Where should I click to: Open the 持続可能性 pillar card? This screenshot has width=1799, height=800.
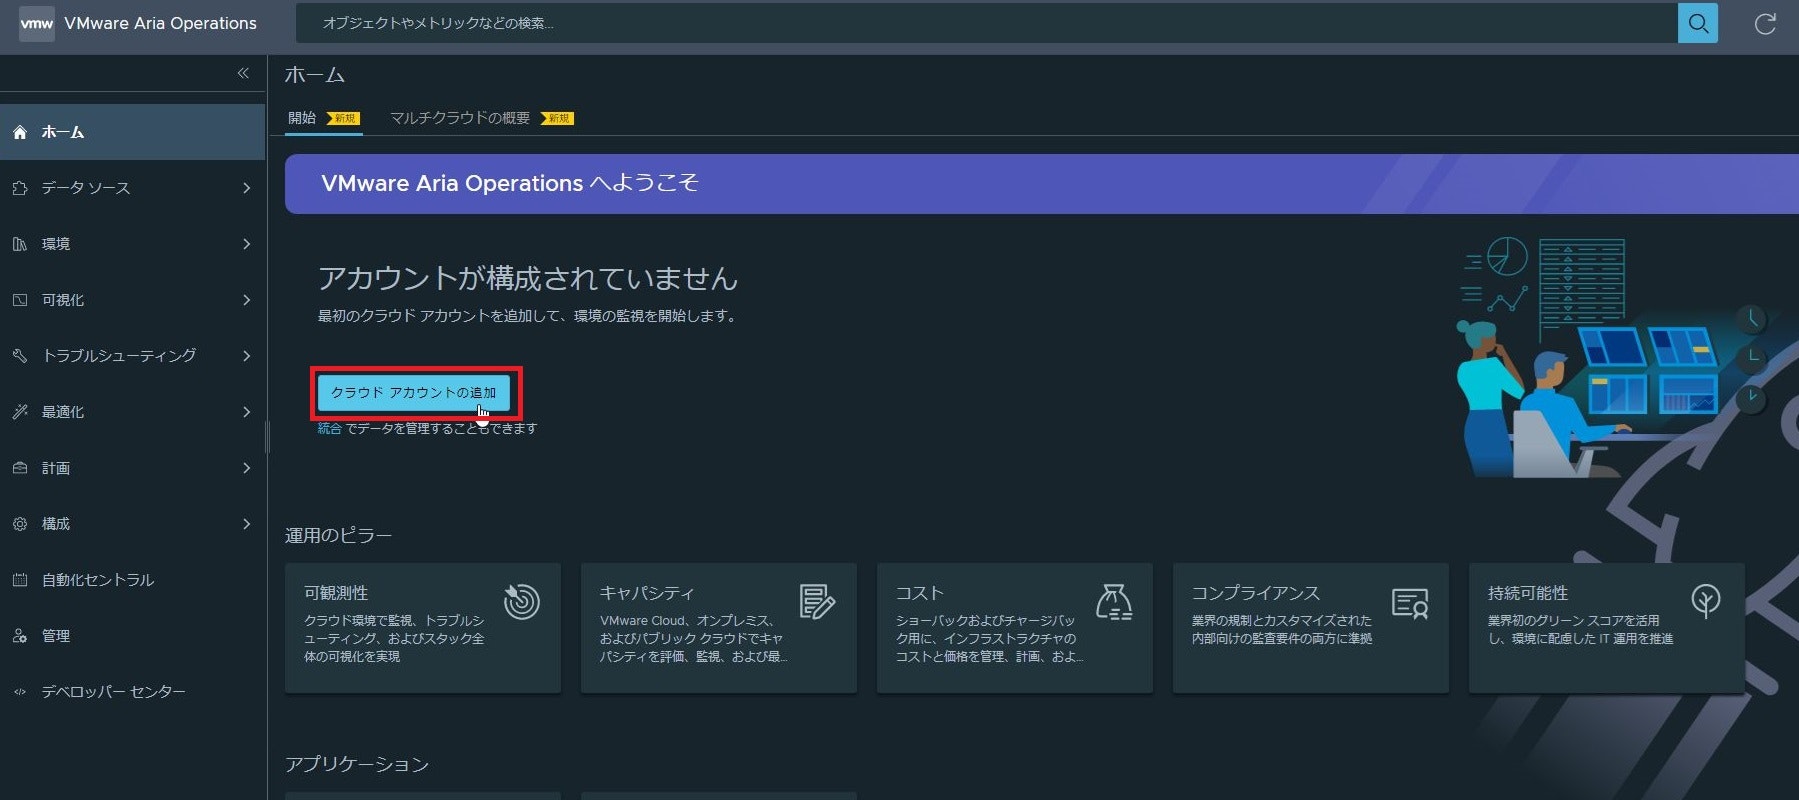click(1607, 628)
